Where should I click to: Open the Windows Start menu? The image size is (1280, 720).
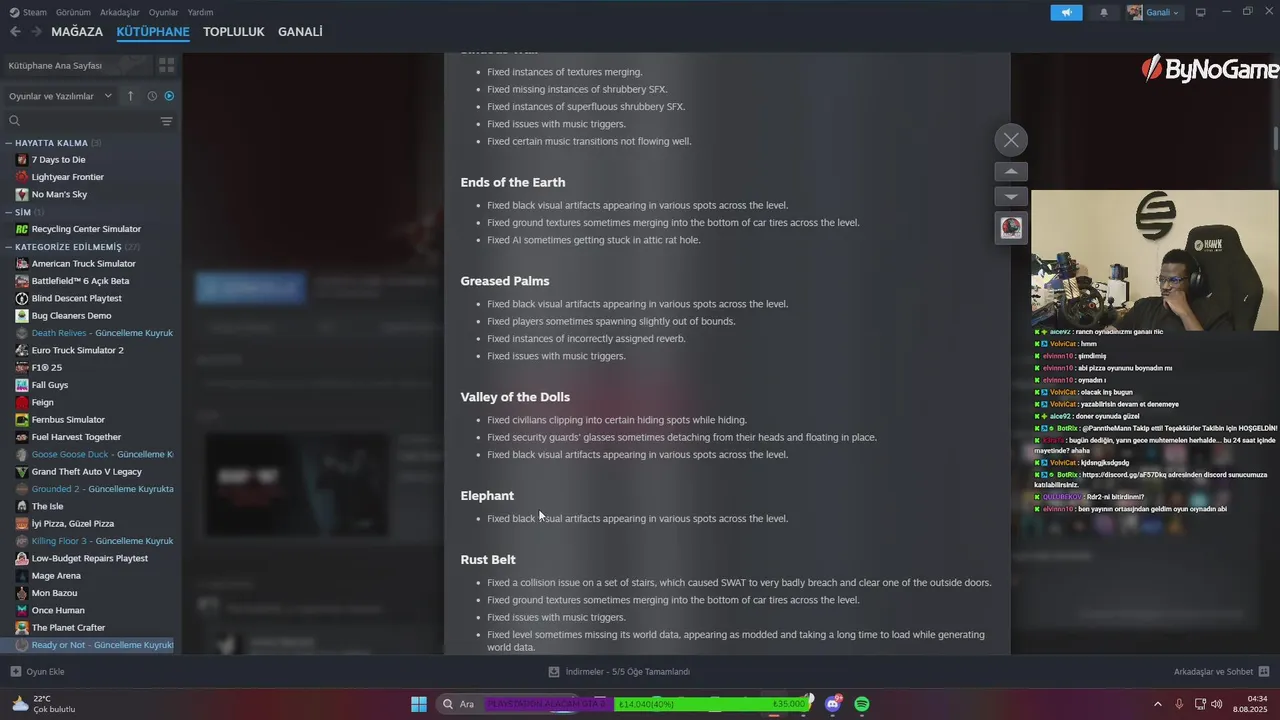click(x=419, y=704)
